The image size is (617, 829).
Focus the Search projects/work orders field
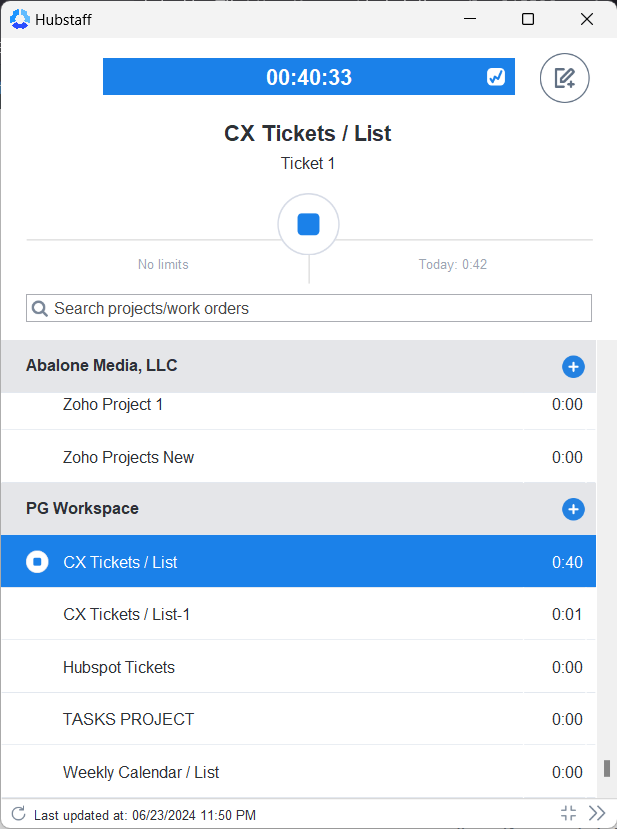[x=309, y=308]
